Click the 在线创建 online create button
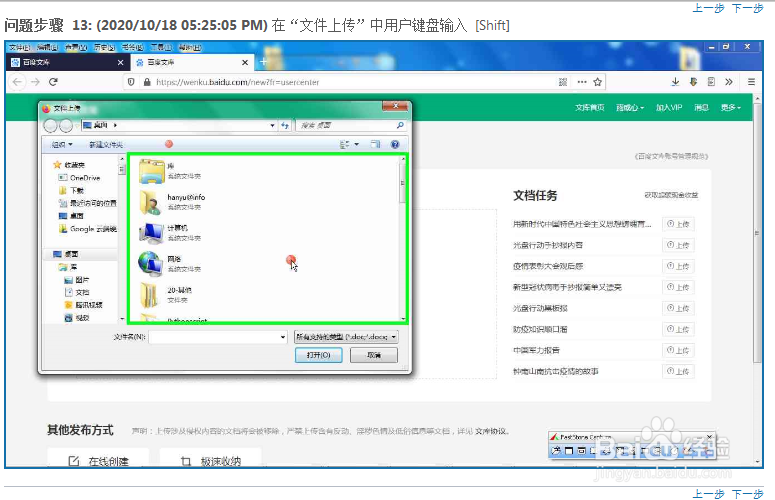 [x=98, y=457]
